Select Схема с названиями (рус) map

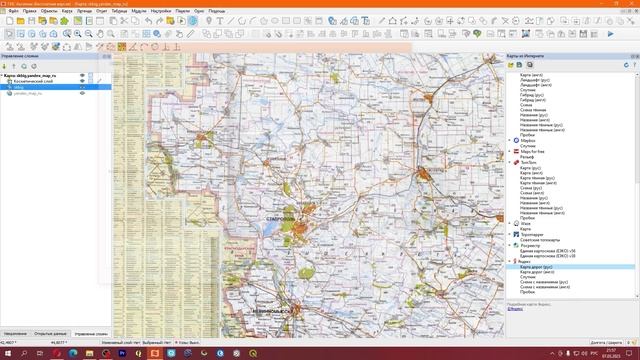click(x=544, y=282)
